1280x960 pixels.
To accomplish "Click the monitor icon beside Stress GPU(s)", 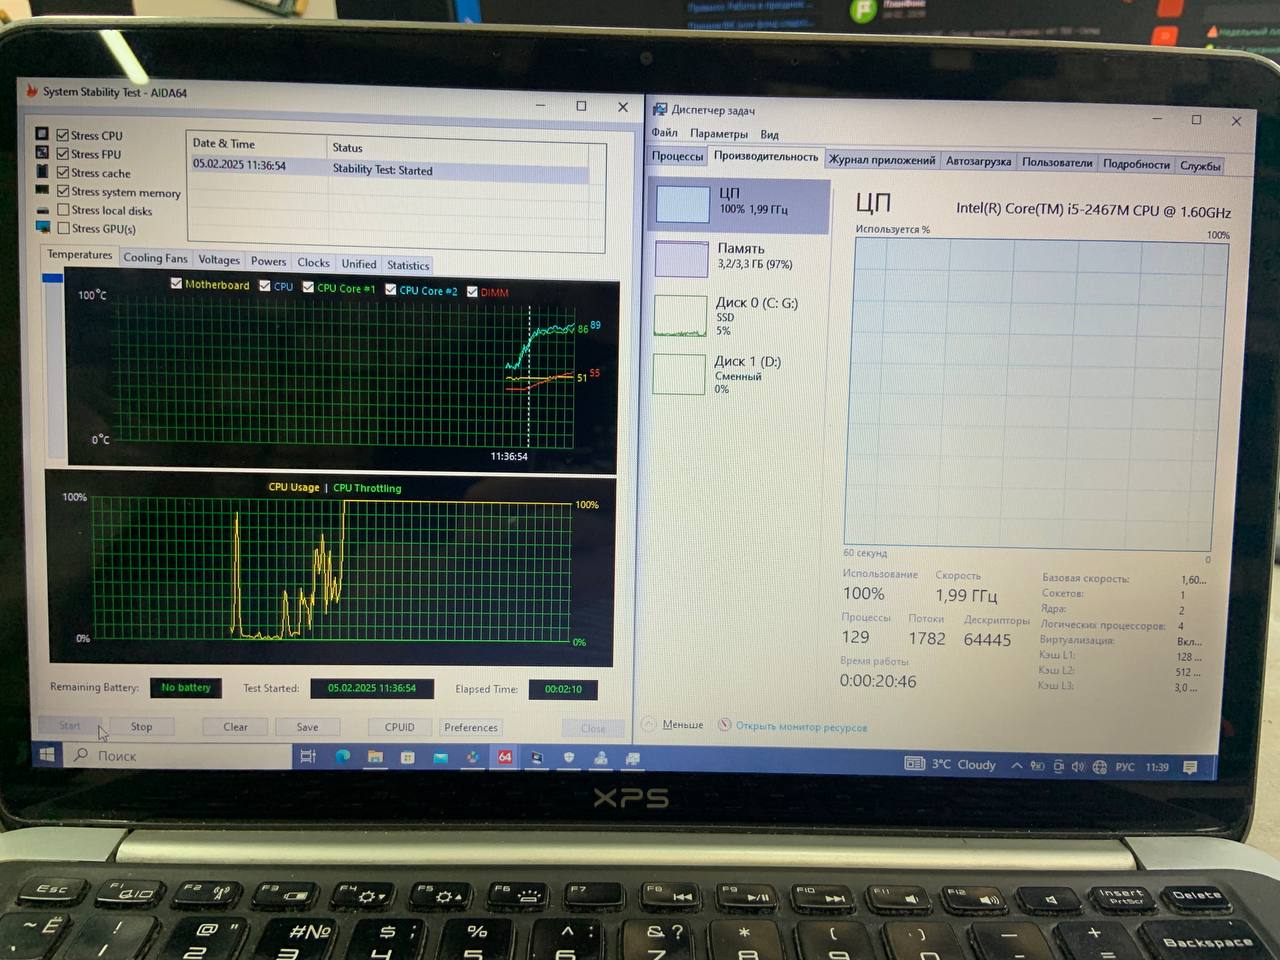I will [42, 228].
